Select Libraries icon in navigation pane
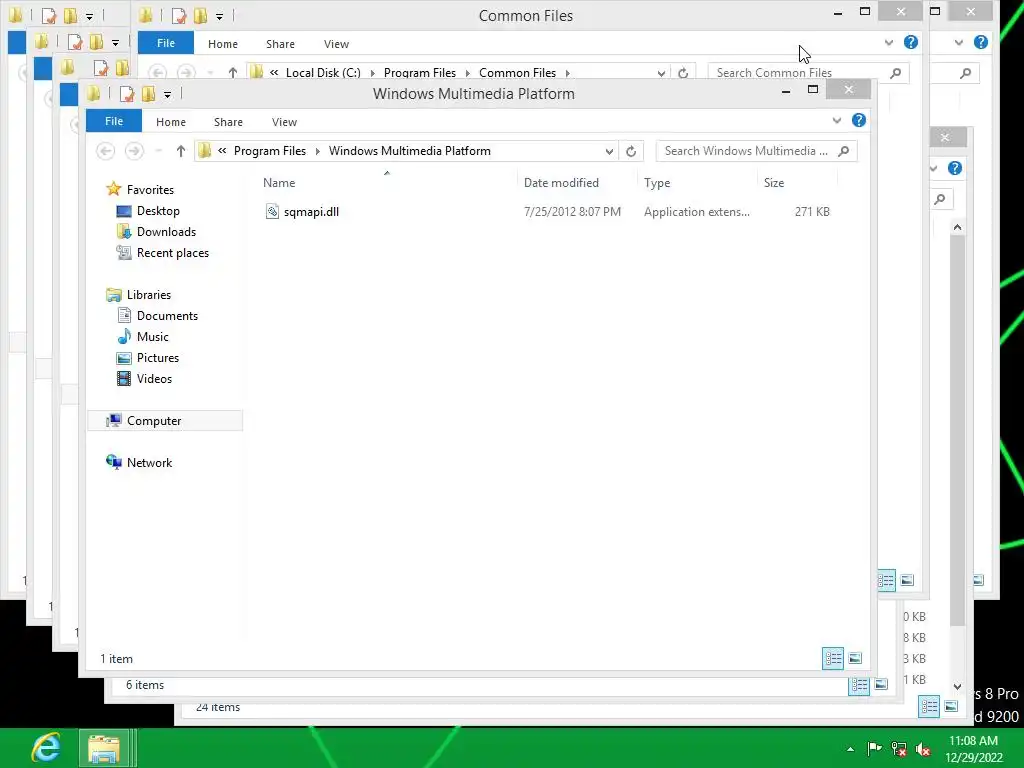 (x=114, y=295)
